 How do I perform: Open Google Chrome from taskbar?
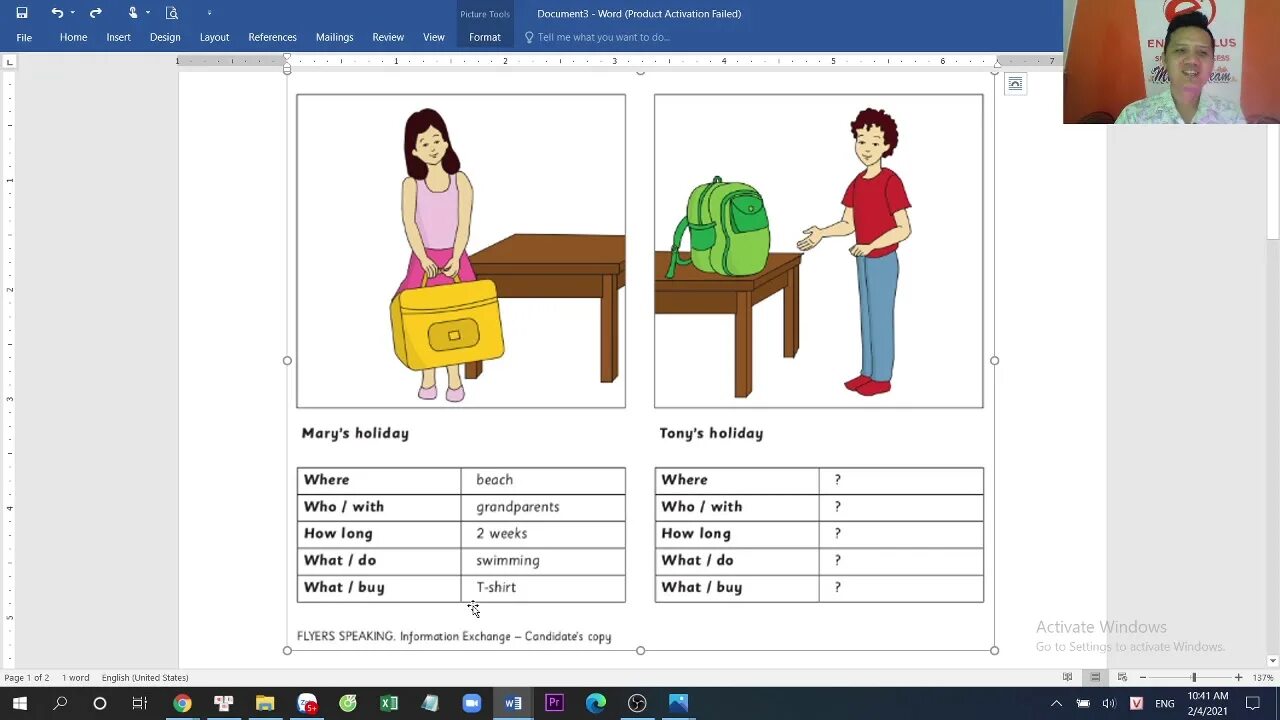182,704
